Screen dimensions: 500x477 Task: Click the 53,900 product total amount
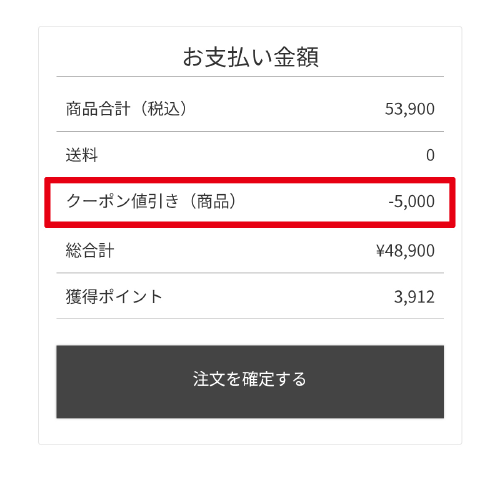click(x=410, y=109)
